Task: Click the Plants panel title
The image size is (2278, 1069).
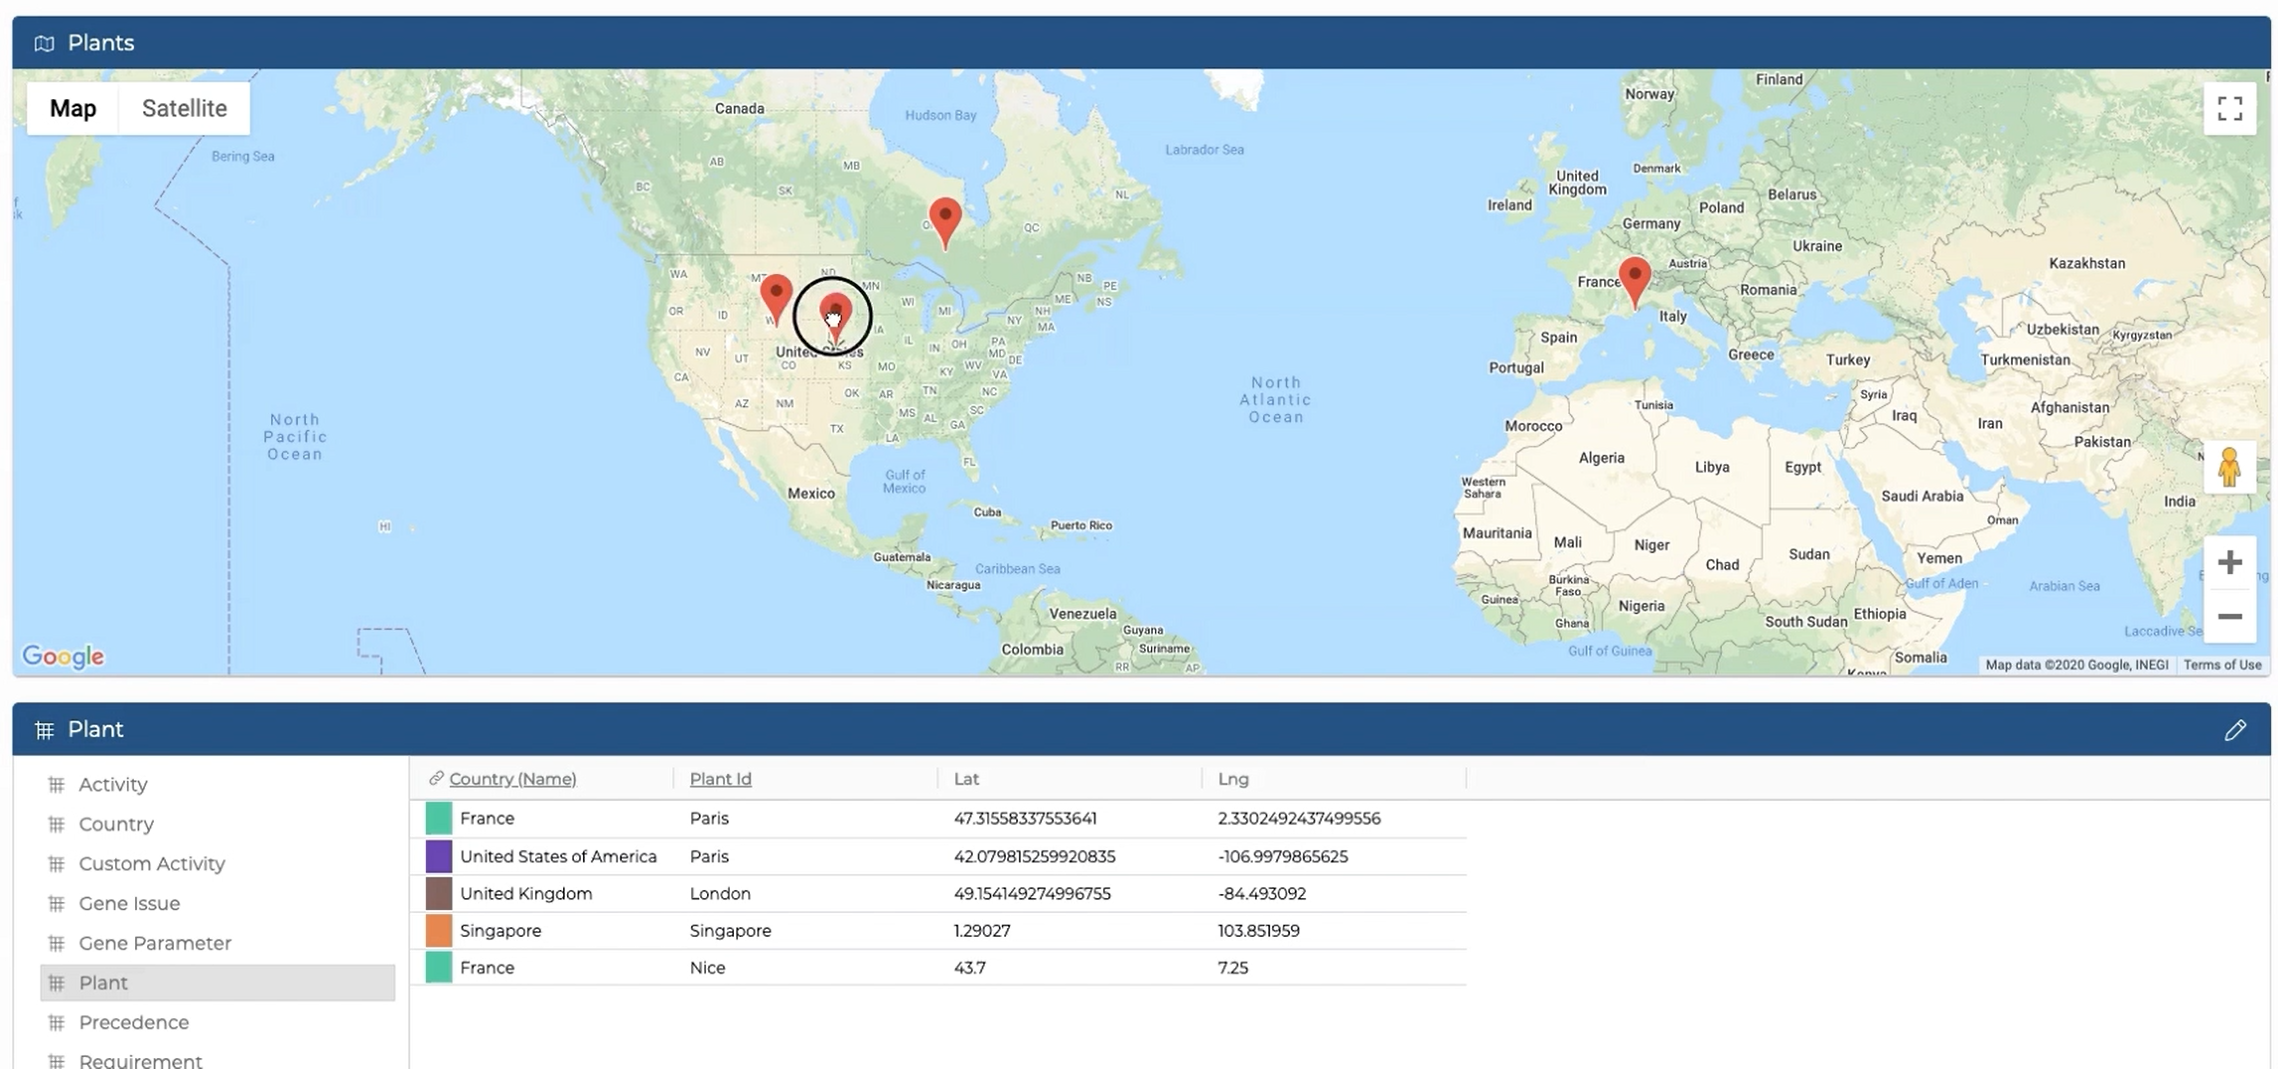Action: (x=100, y=43)
